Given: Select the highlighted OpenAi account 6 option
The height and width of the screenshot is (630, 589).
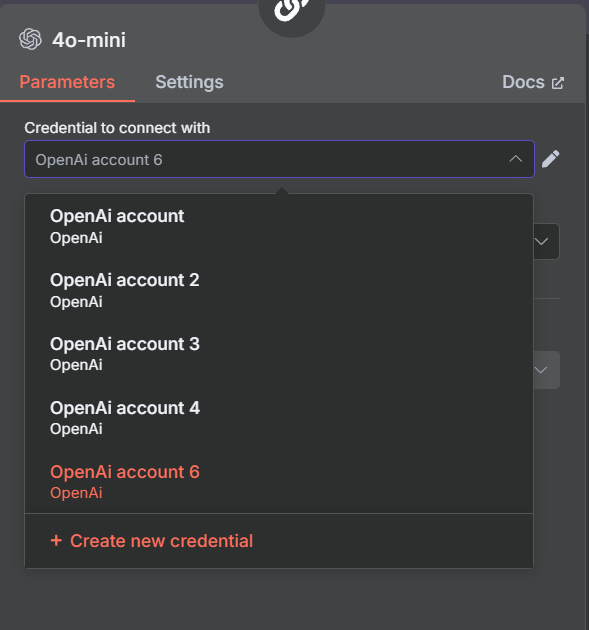Looking at the screenshot, I should coord(279,482).
